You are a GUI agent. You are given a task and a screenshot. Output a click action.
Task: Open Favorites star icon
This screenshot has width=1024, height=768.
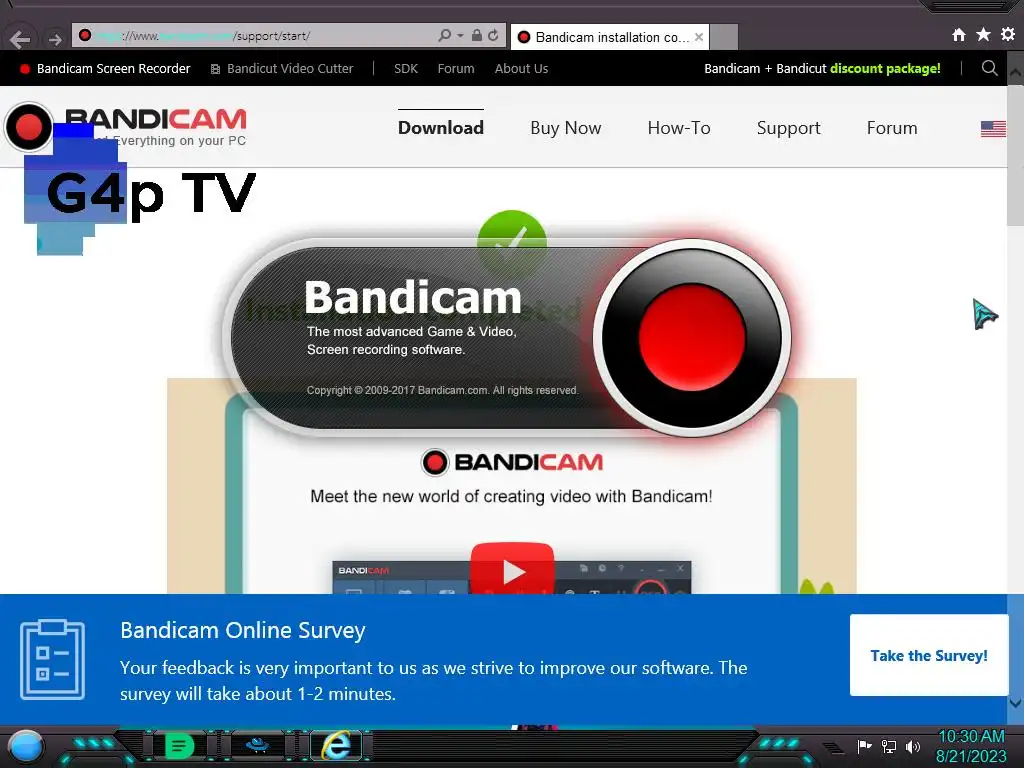pos(983,34)
